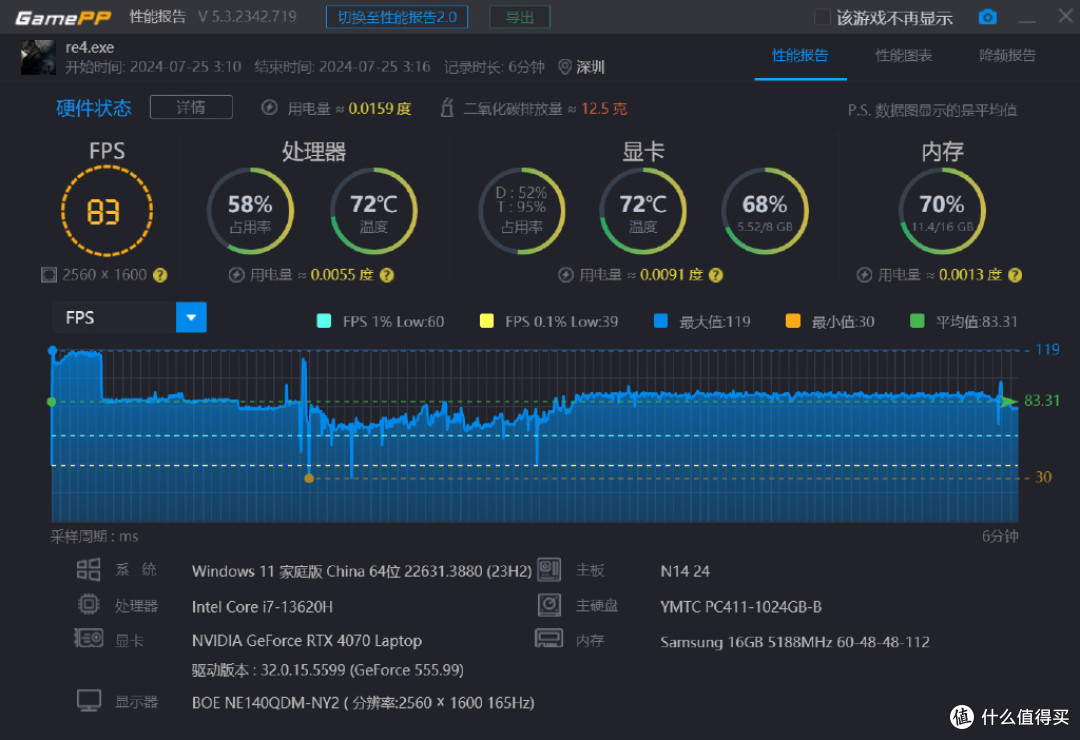Click the hard disk icon beside 主硬盘

[x=549, y=605]
